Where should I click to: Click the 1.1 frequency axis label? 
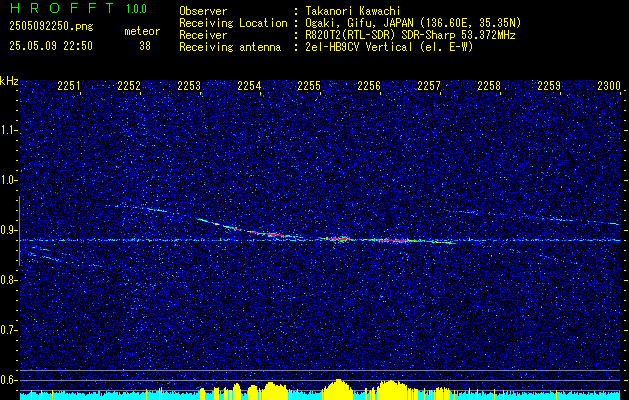click(8, 130)
